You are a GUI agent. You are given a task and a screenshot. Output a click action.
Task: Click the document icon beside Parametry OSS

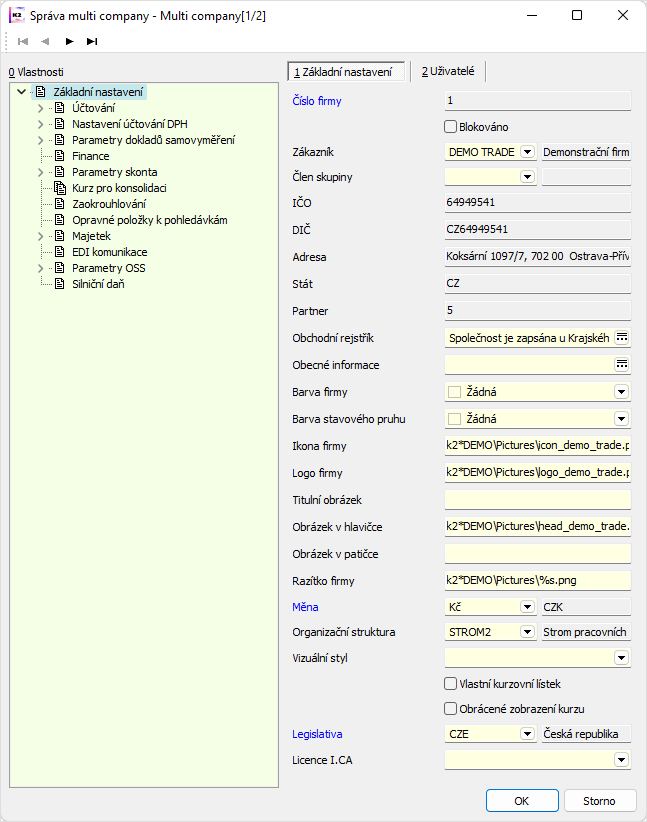[60, 268]
